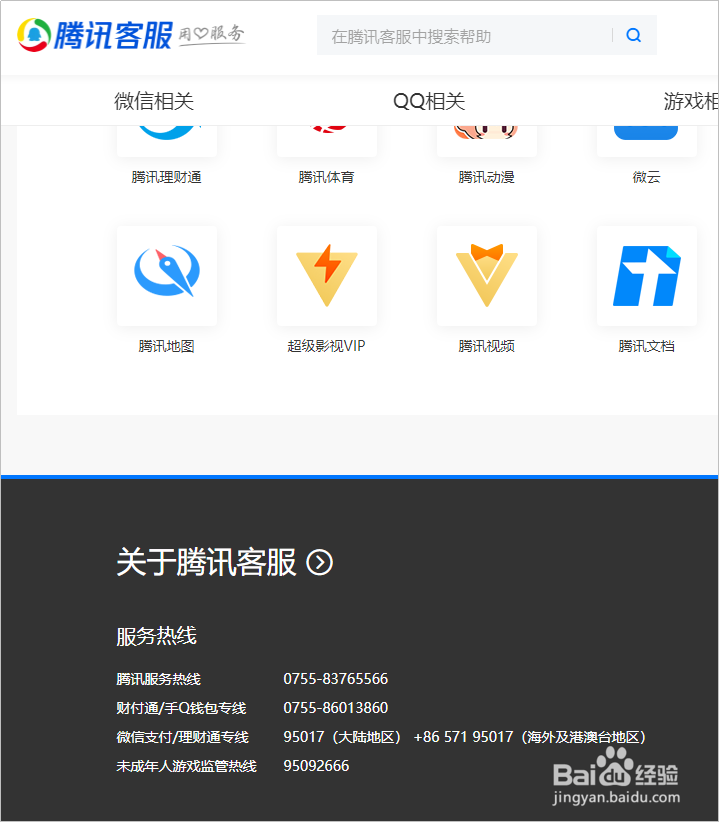This screenshot has width=720, height=823.
Task: Click phone number 0755-83765566
Action: pyautogui.click(x=336, y=679)
